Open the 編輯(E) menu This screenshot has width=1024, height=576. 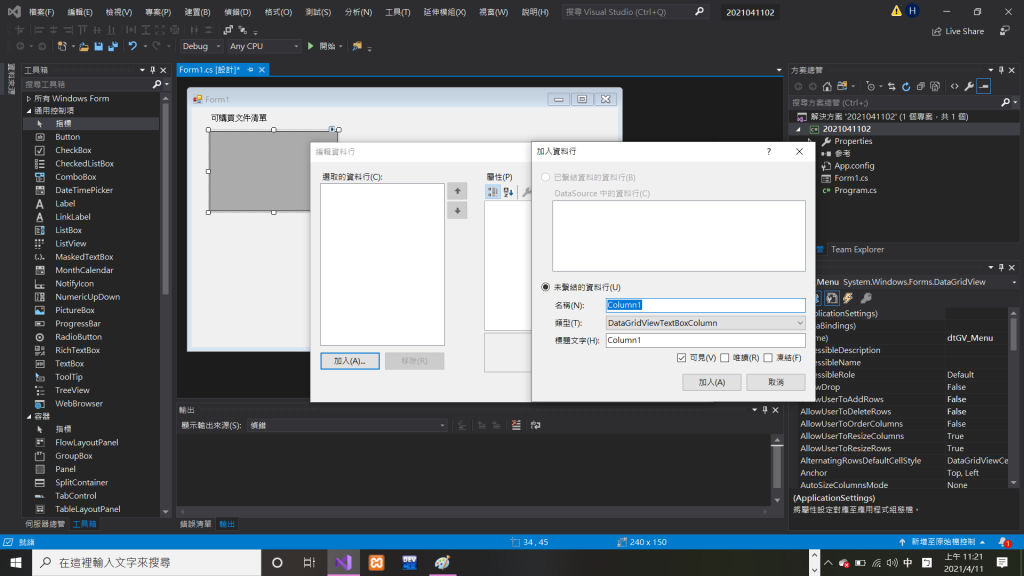tap(80, 12)
